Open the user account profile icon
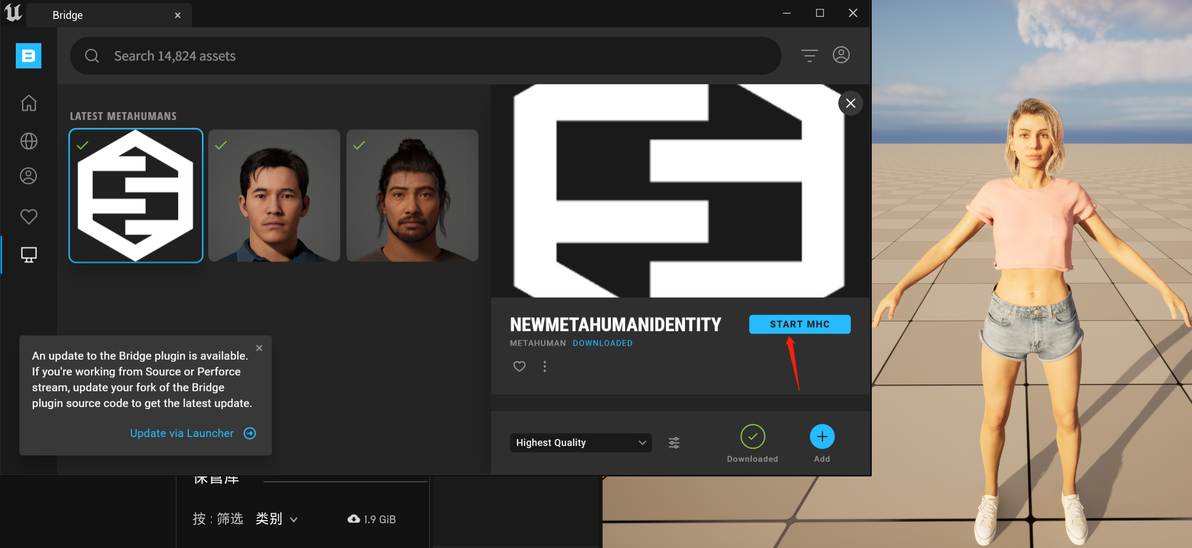 point(841,55)
